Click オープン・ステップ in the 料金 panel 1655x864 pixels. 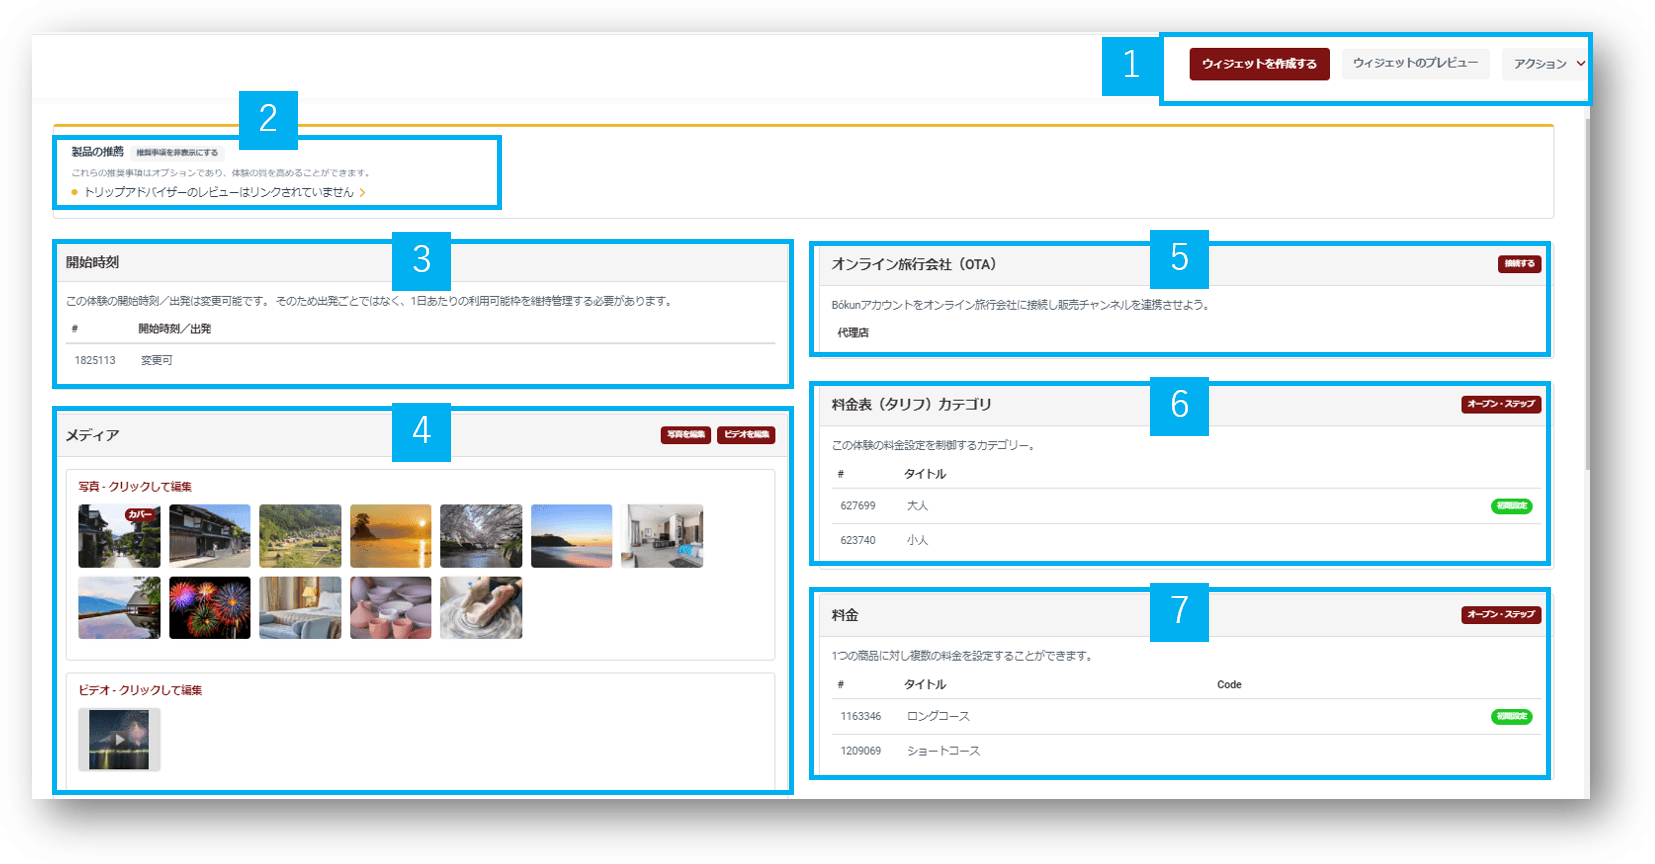1501,614
